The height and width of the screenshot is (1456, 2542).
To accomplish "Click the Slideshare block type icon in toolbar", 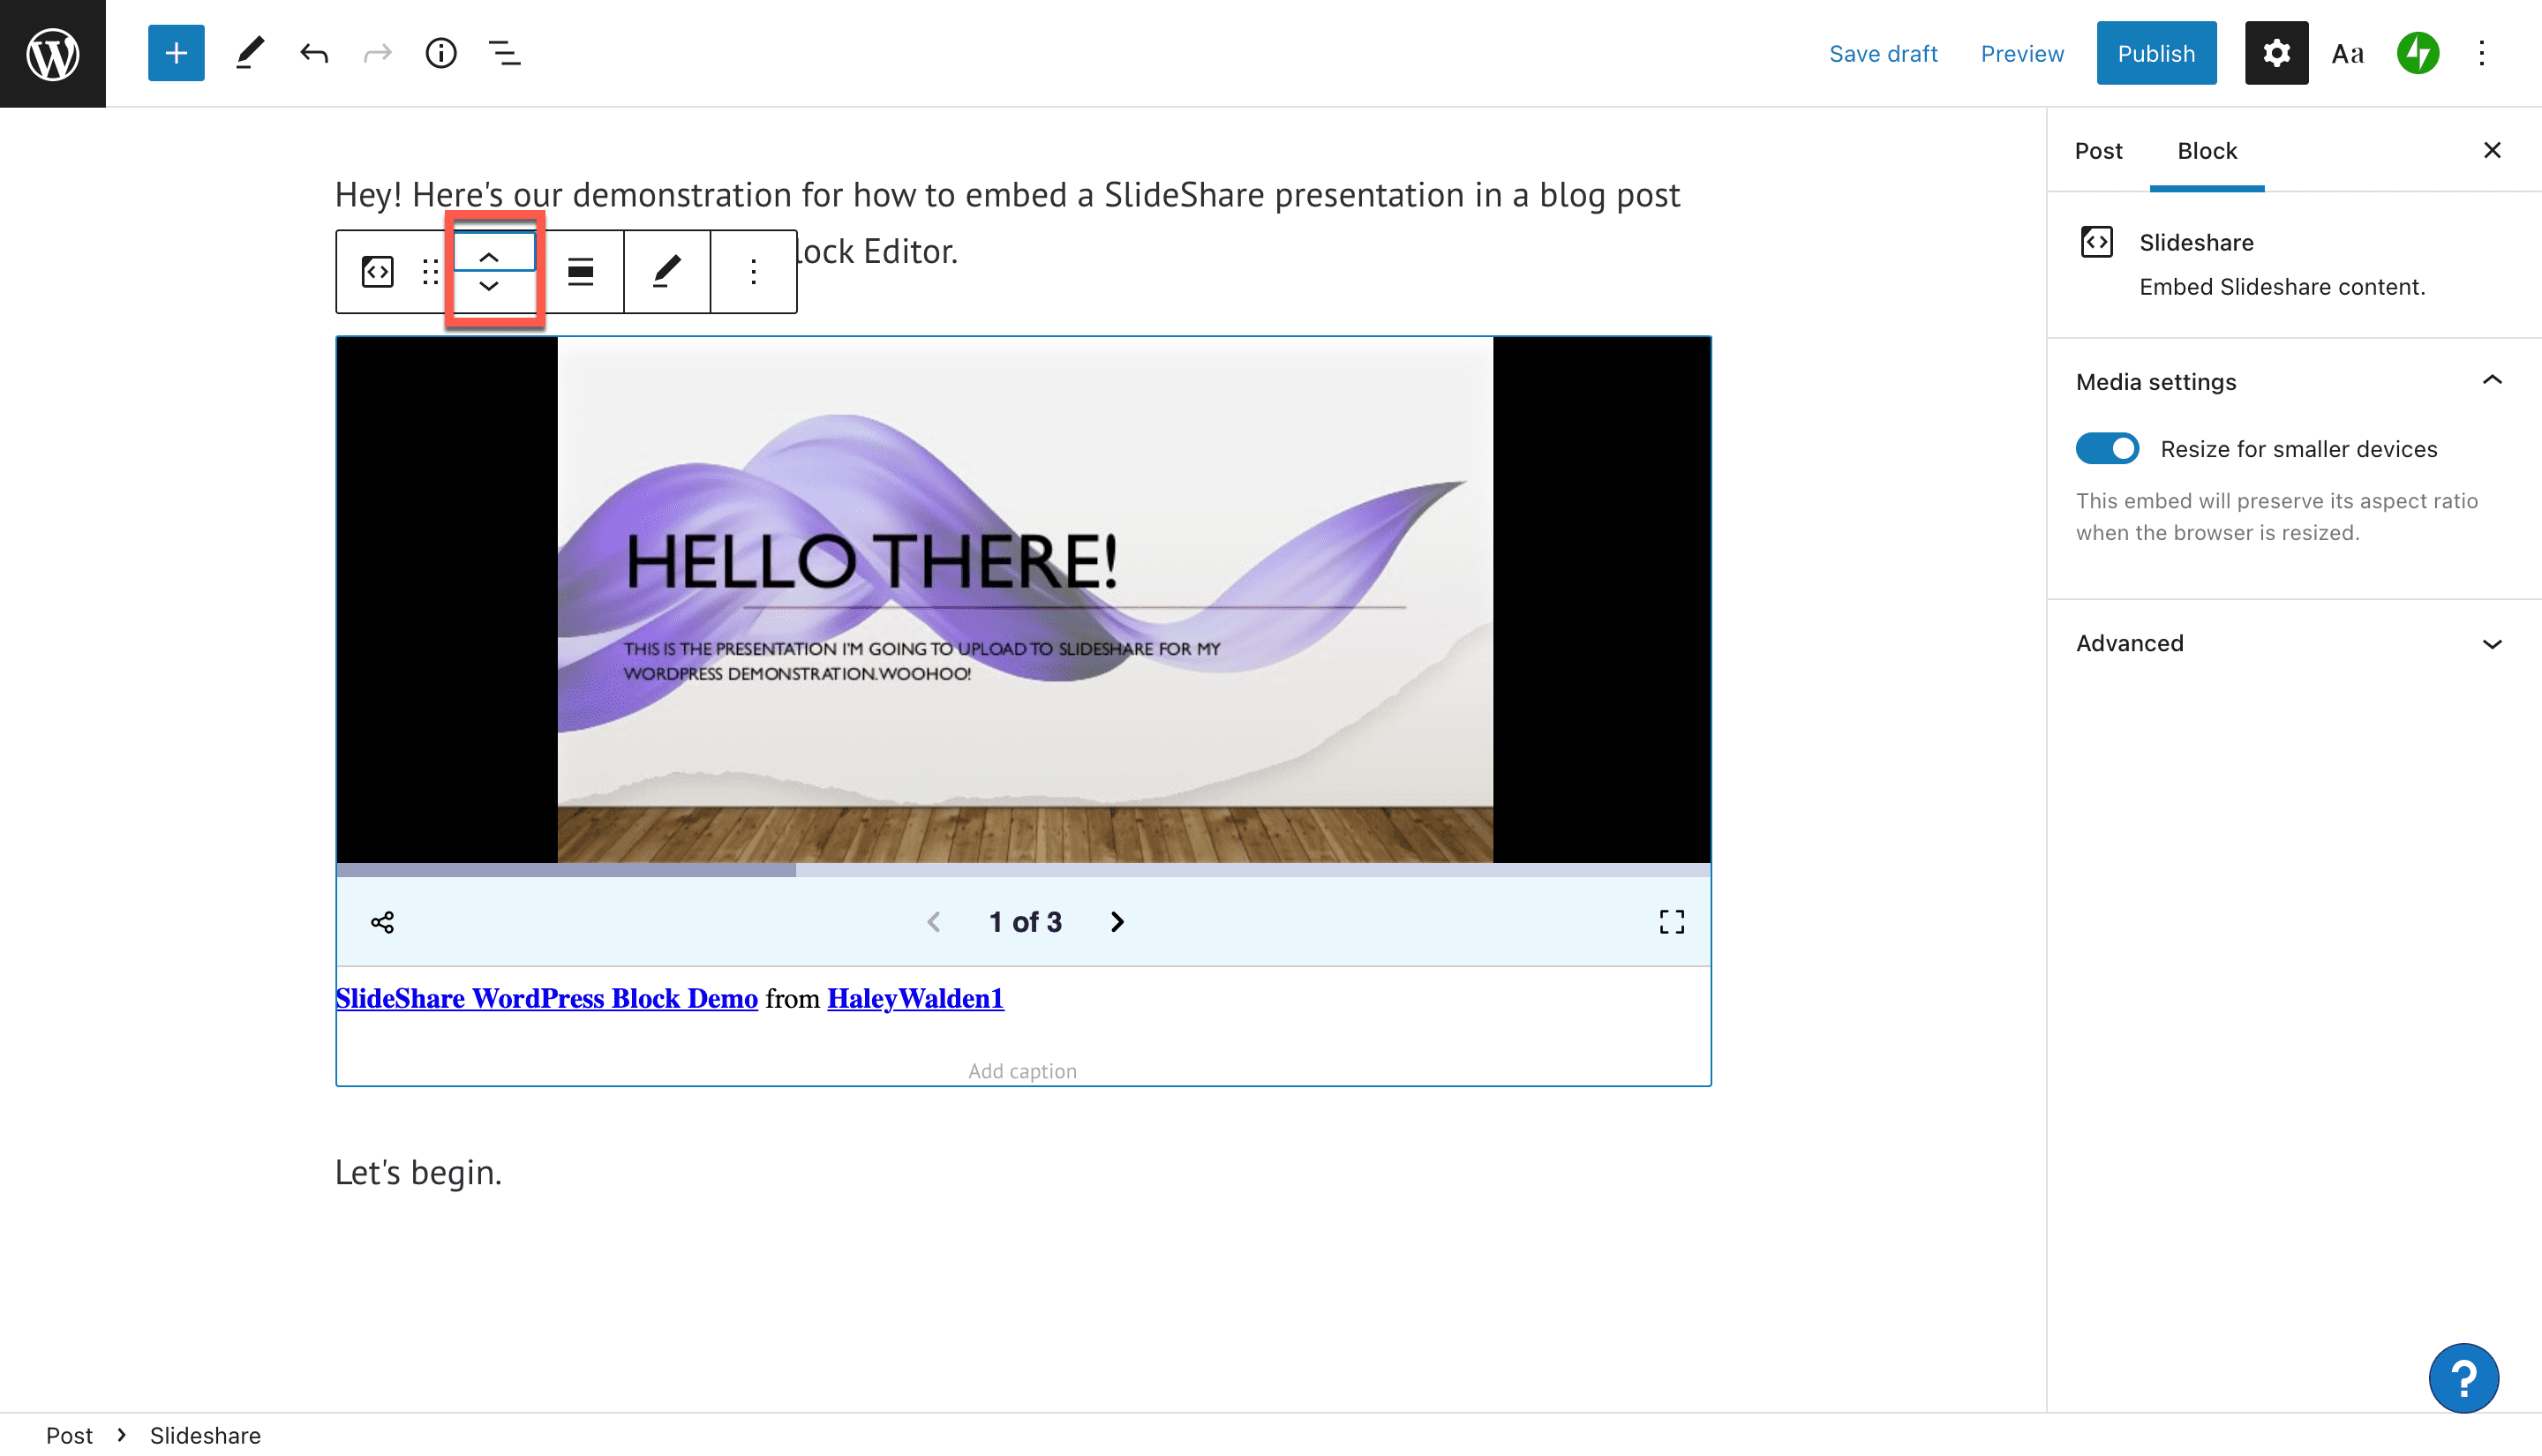I will tap(377, 272).
